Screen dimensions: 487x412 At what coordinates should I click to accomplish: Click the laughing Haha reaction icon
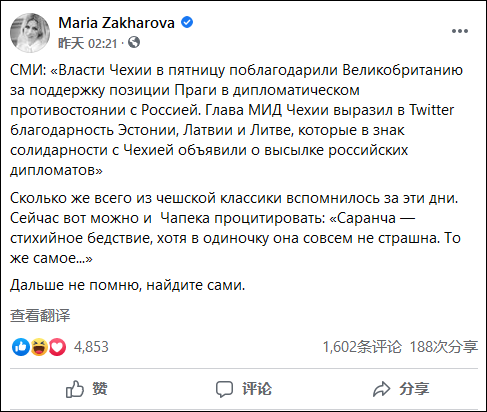click(x=39, y=347)
